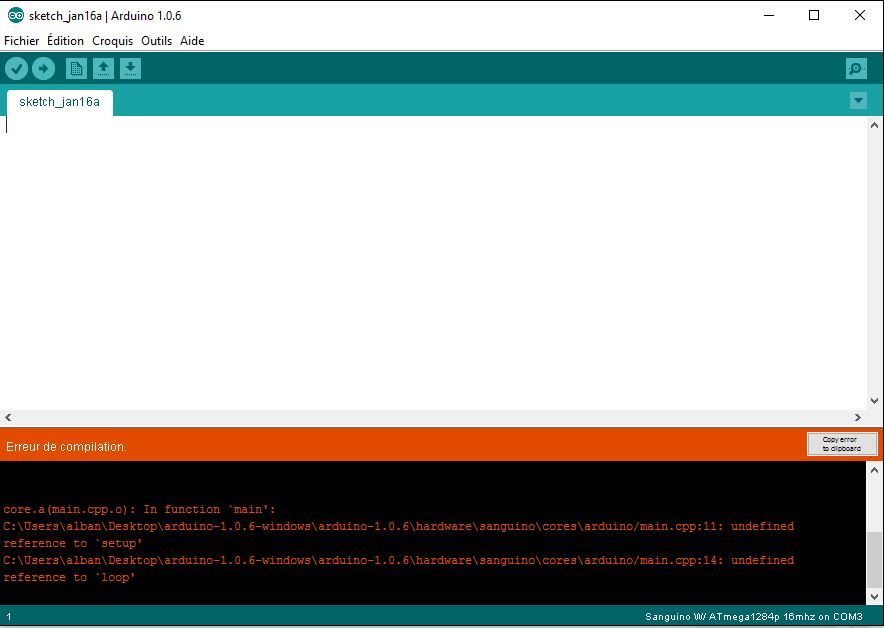Image resolution: width=884 pixels, height=628 pixels.
Task: Click the "reference to `loop'" error line
Action: pyautogui.click(x=69, y=577)
